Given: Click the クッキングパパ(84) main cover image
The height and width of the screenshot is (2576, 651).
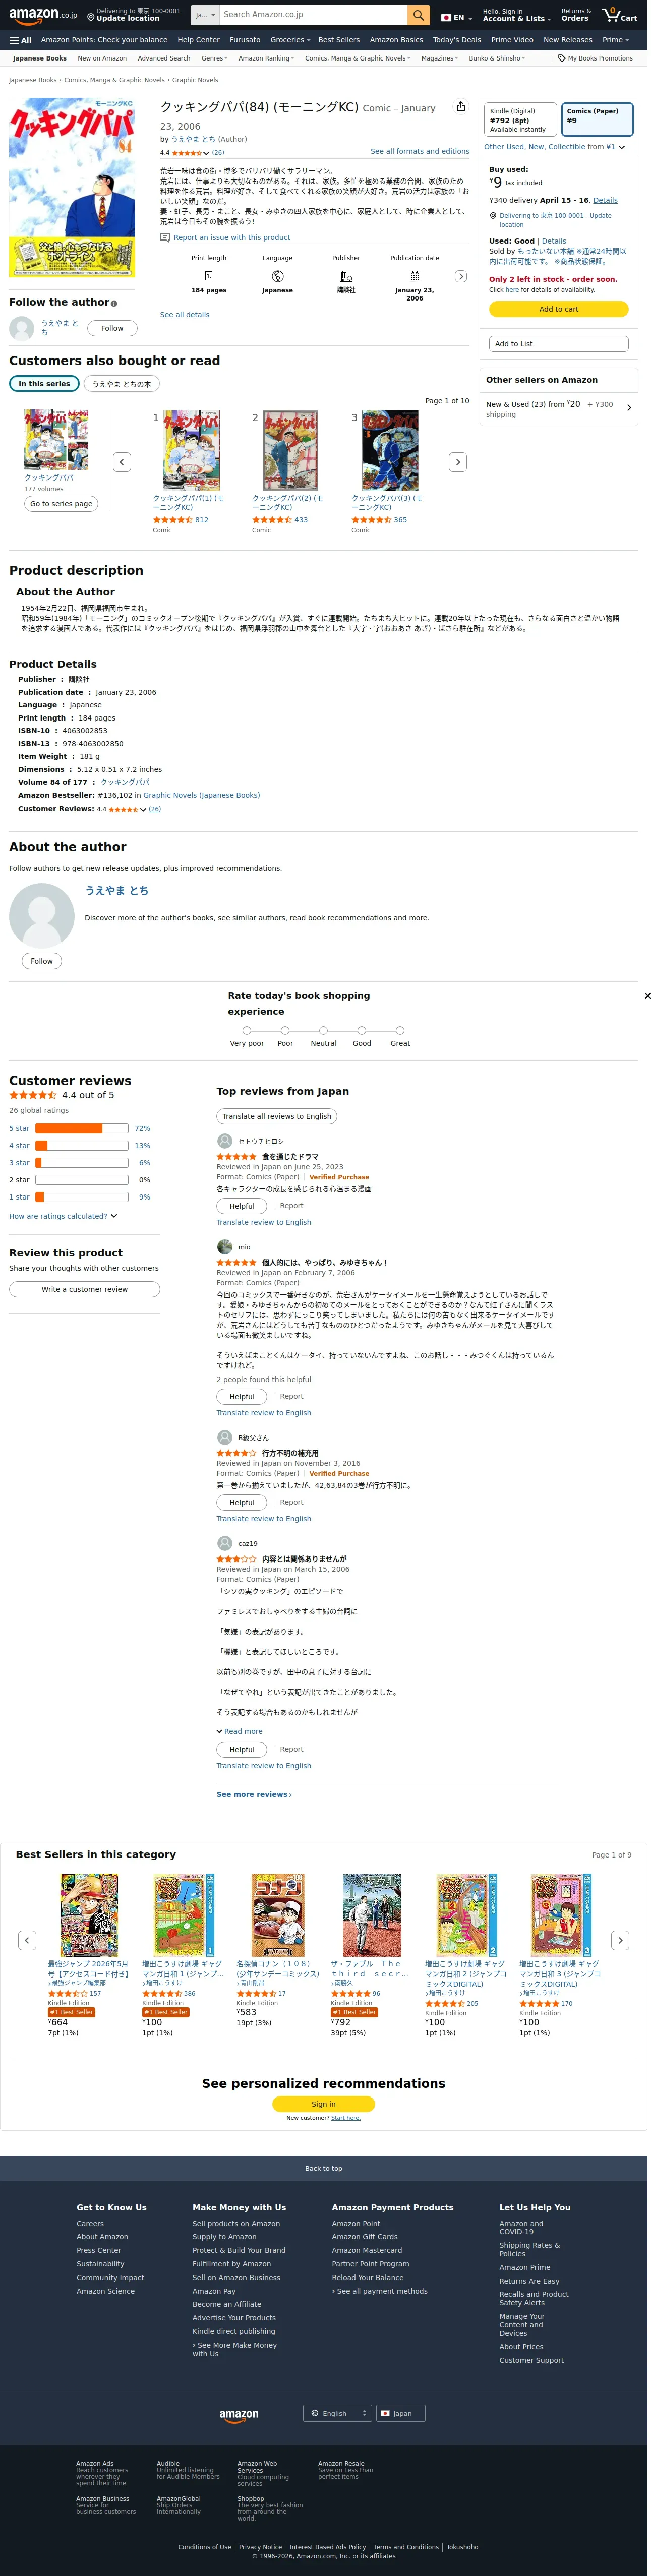Looking at the screenshot, I should pyautogui.click(x=72, y=187).
